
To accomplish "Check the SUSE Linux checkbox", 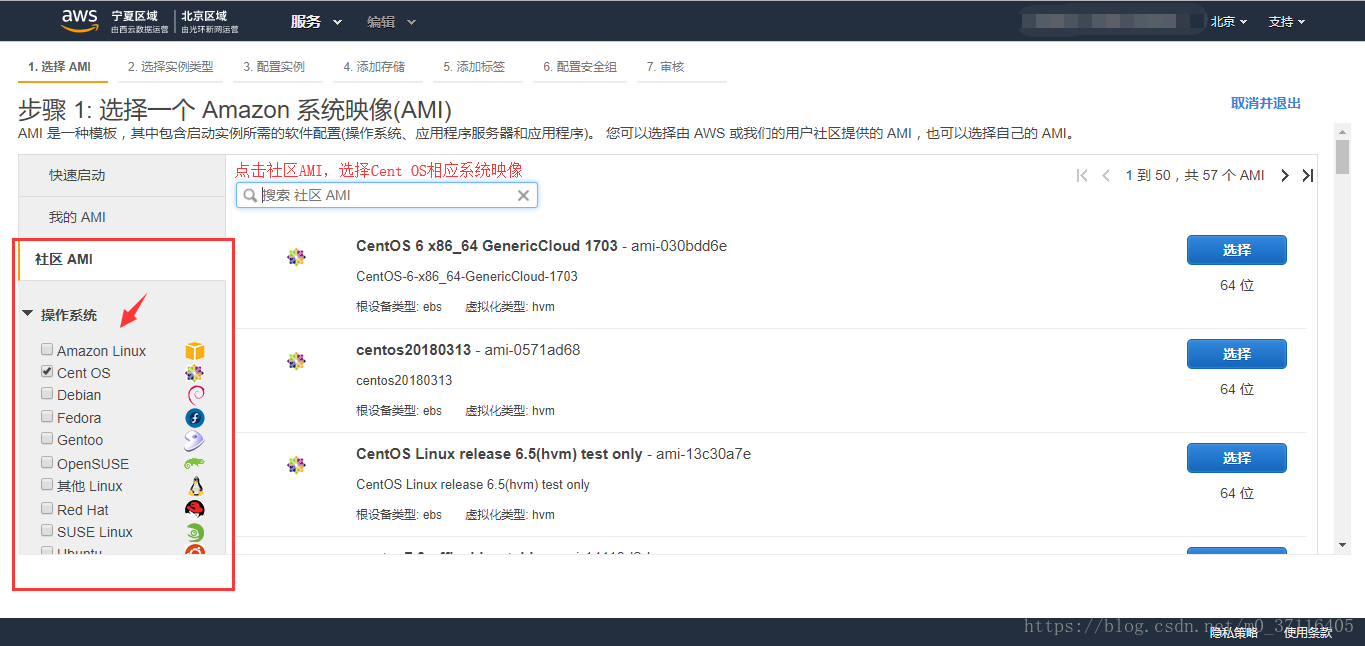I will coord(47,530).
